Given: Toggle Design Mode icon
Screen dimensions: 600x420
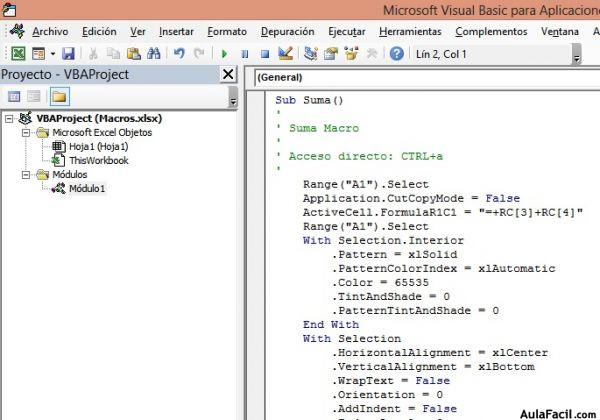Looking at the screenshot, I should tap(285, 54).
